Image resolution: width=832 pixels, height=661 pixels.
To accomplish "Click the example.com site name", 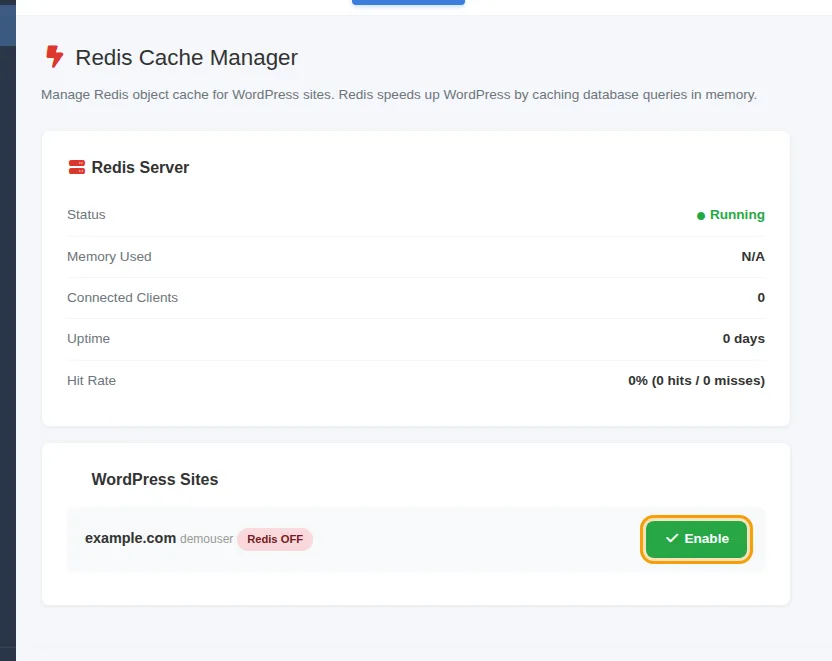I will tap(131, 538).
